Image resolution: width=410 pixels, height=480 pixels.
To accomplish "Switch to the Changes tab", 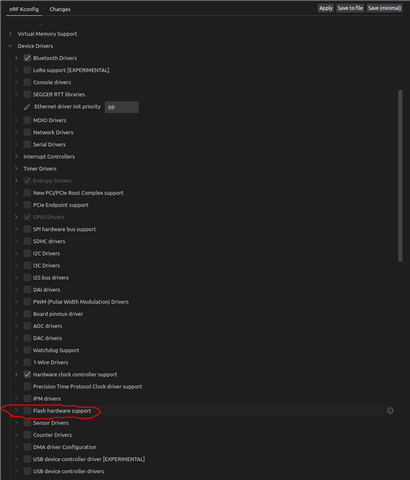I will tap(60, 9).
